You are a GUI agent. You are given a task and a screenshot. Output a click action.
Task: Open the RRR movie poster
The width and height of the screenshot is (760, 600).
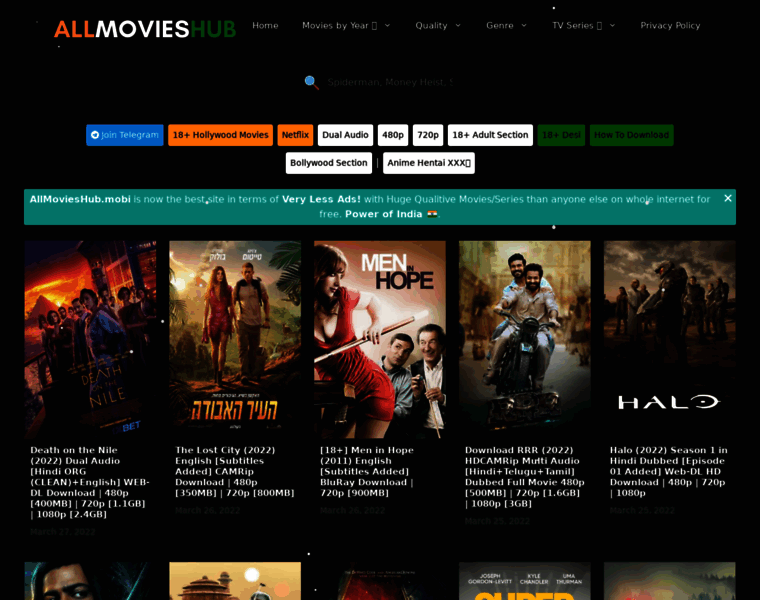click(525, 340)
